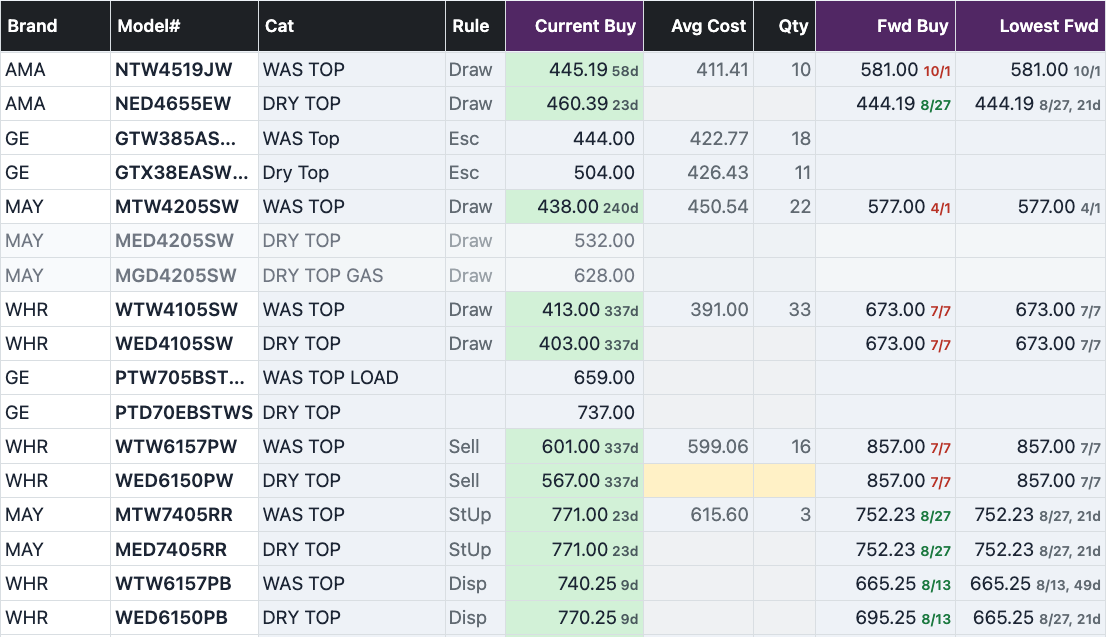Click Current Buy 444.00 cell

pos(574,138)
